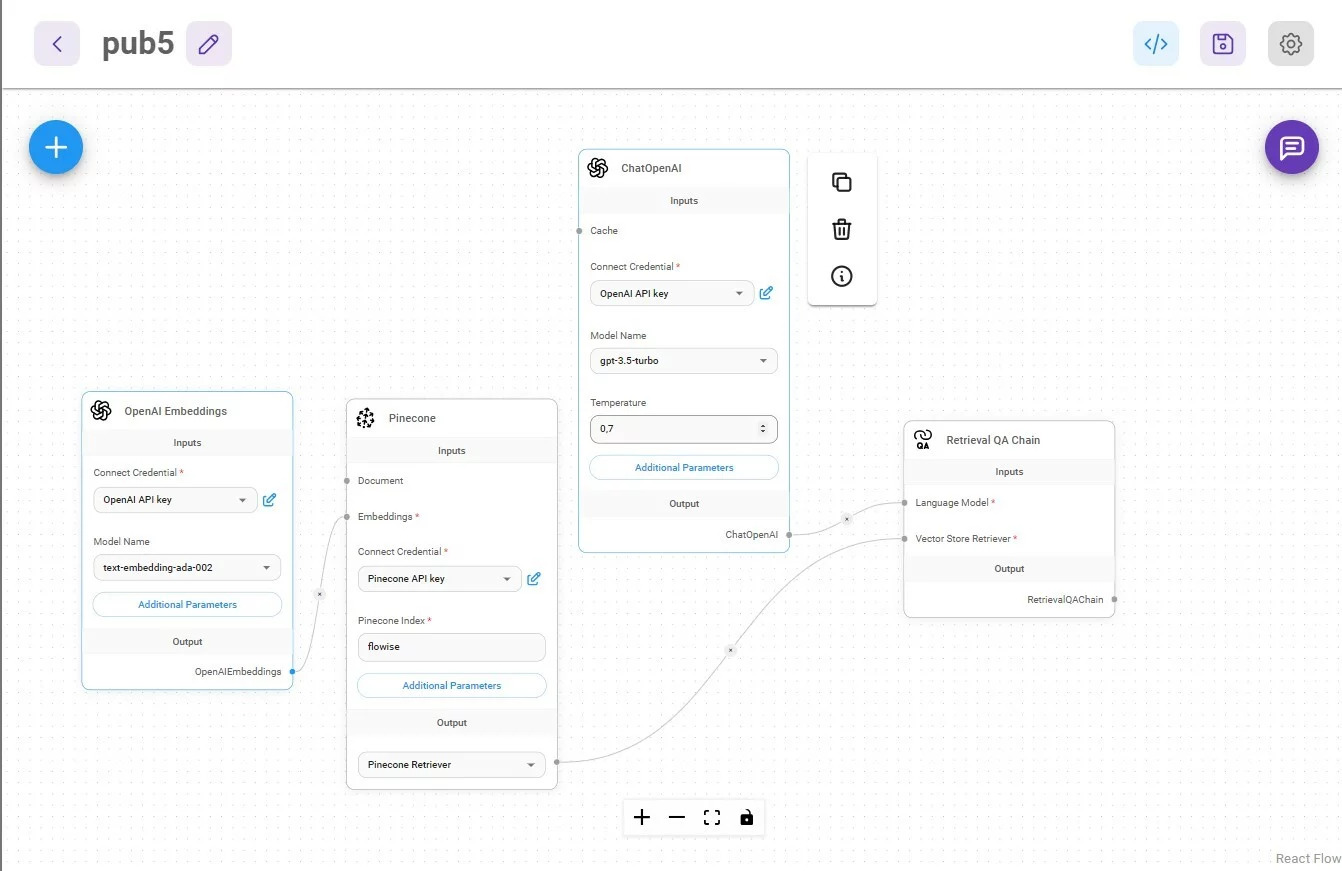1342x871 pixels.
Task: Toggle canvas interactivity lock
Action: tap(747, 818)
